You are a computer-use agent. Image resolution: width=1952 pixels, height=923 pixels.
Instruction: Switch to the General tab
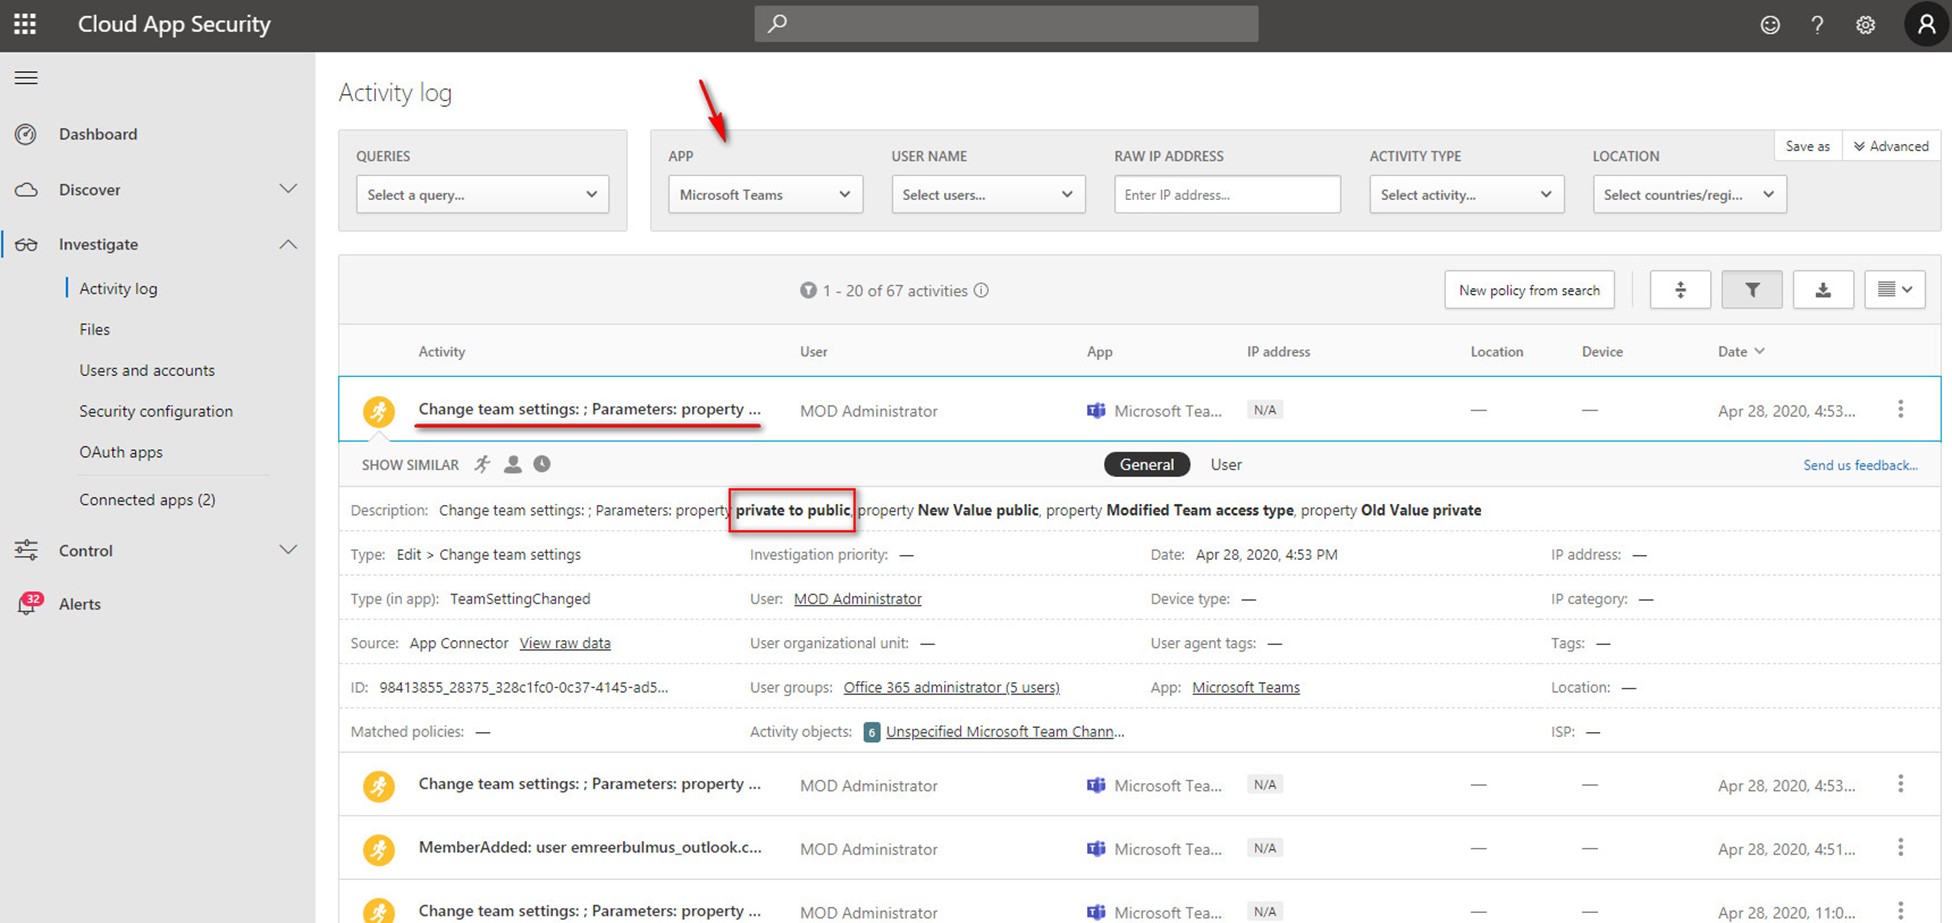pyautogui.click(x=1147, y=464)
